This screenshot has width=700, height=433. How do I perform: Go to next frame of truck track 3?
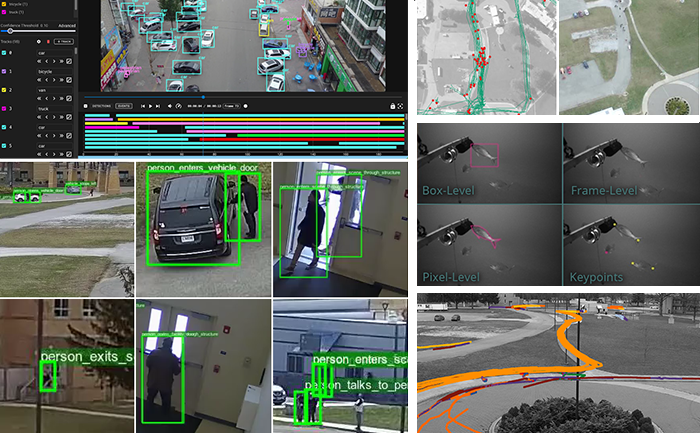[x=54, y=117]
